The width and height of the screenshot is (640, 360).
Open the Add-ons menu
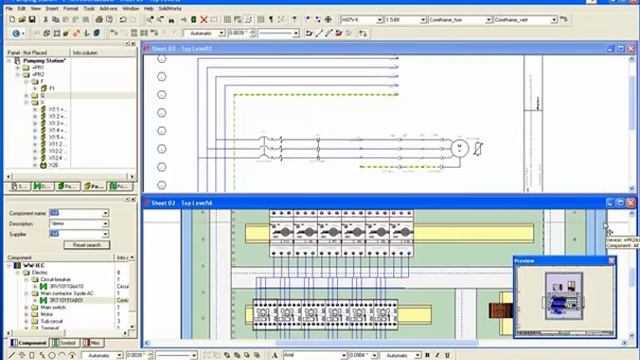109,9
